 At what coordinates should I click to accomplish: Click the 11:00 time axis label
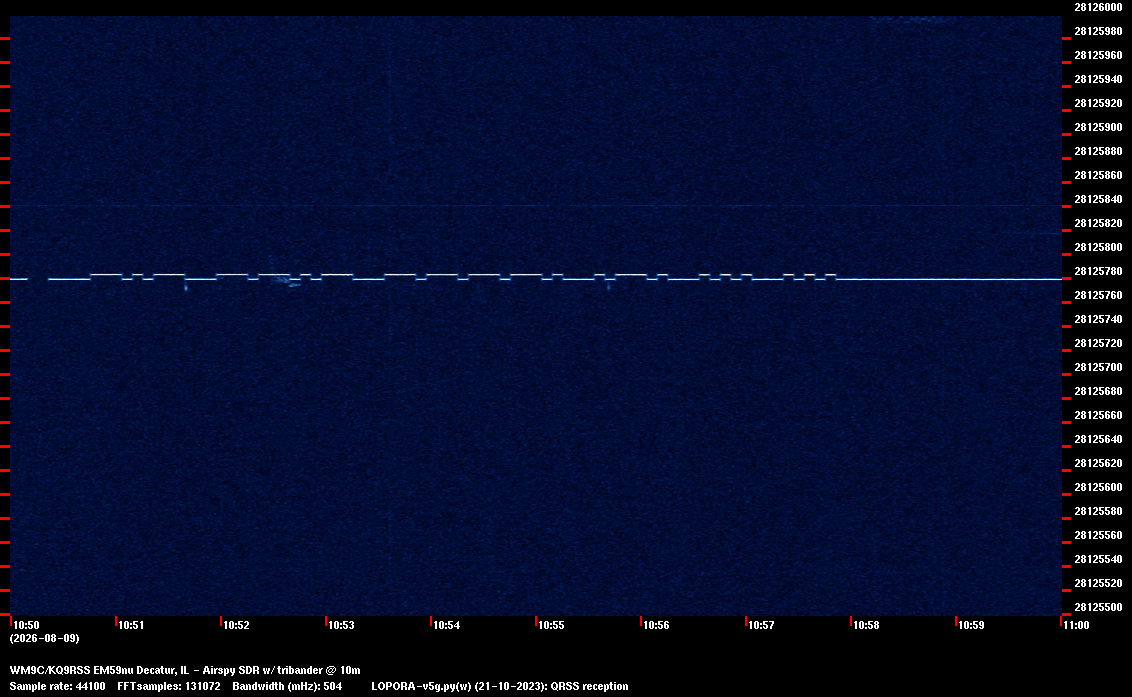[x=1076, y=625]
